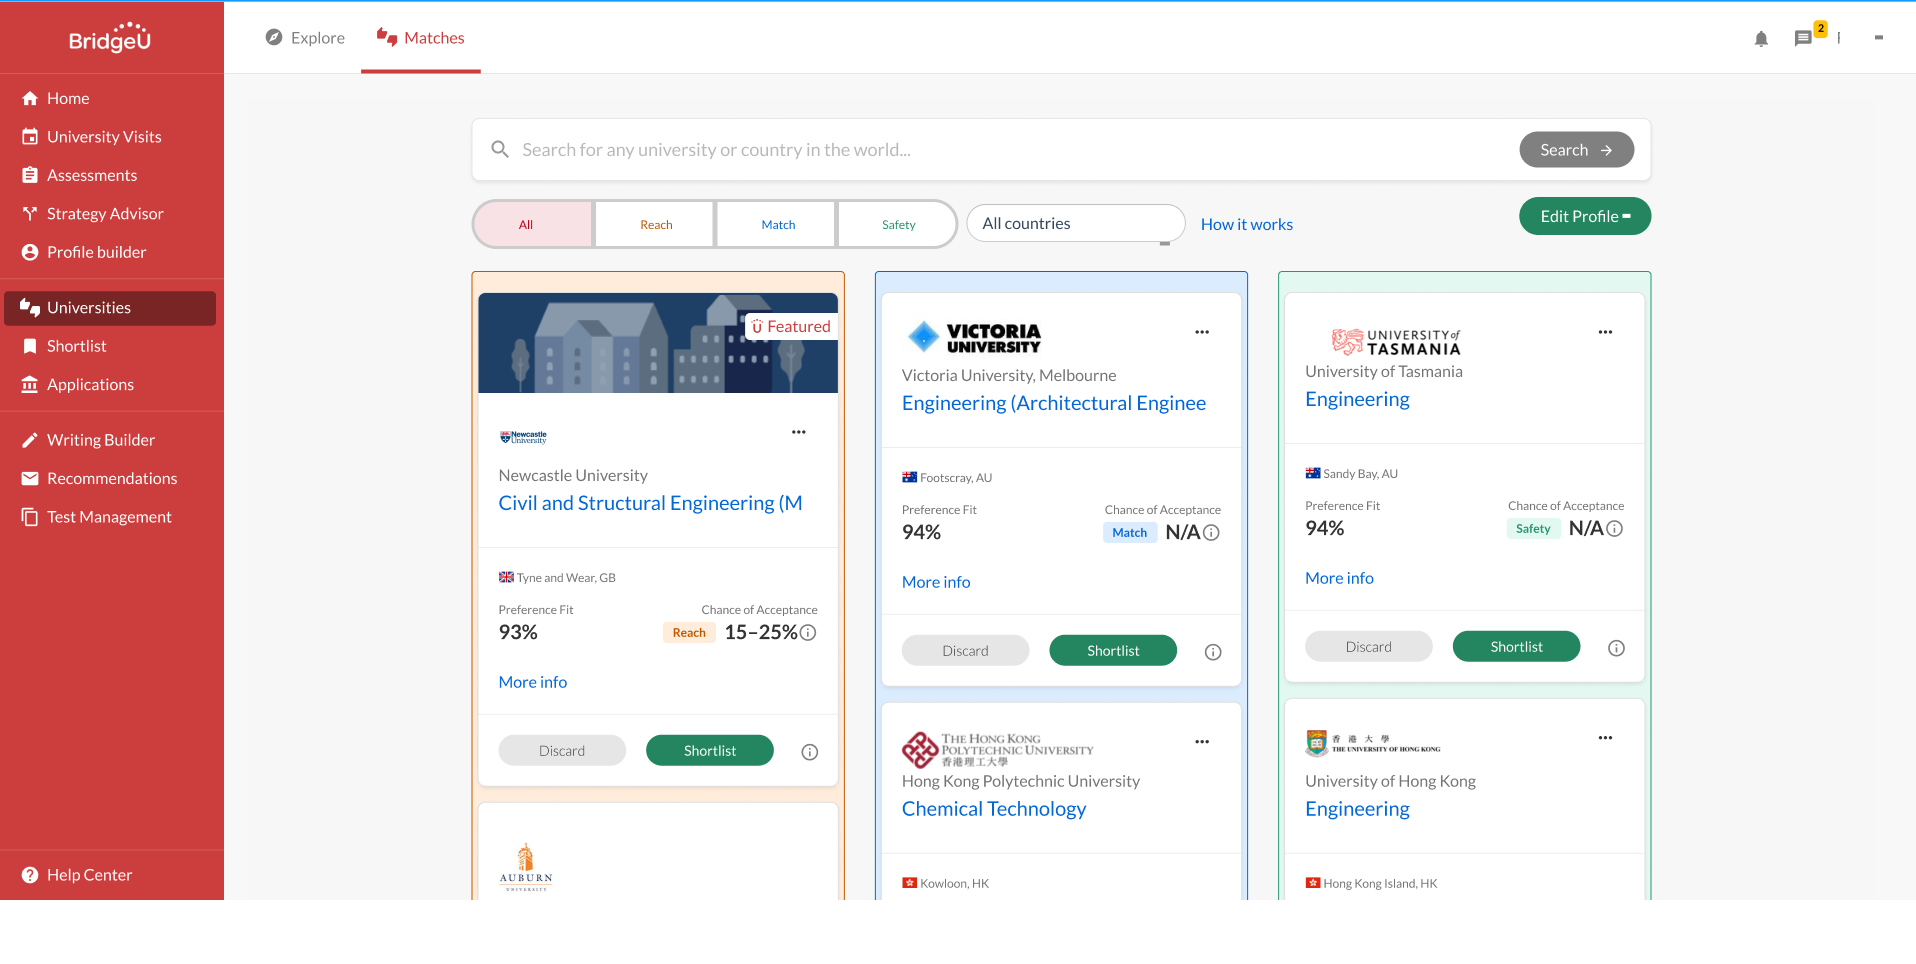The height and width of the screenshot is (964, 1916).
Task: Shortlist Victoria University
Action: (x=1113, y=651)
